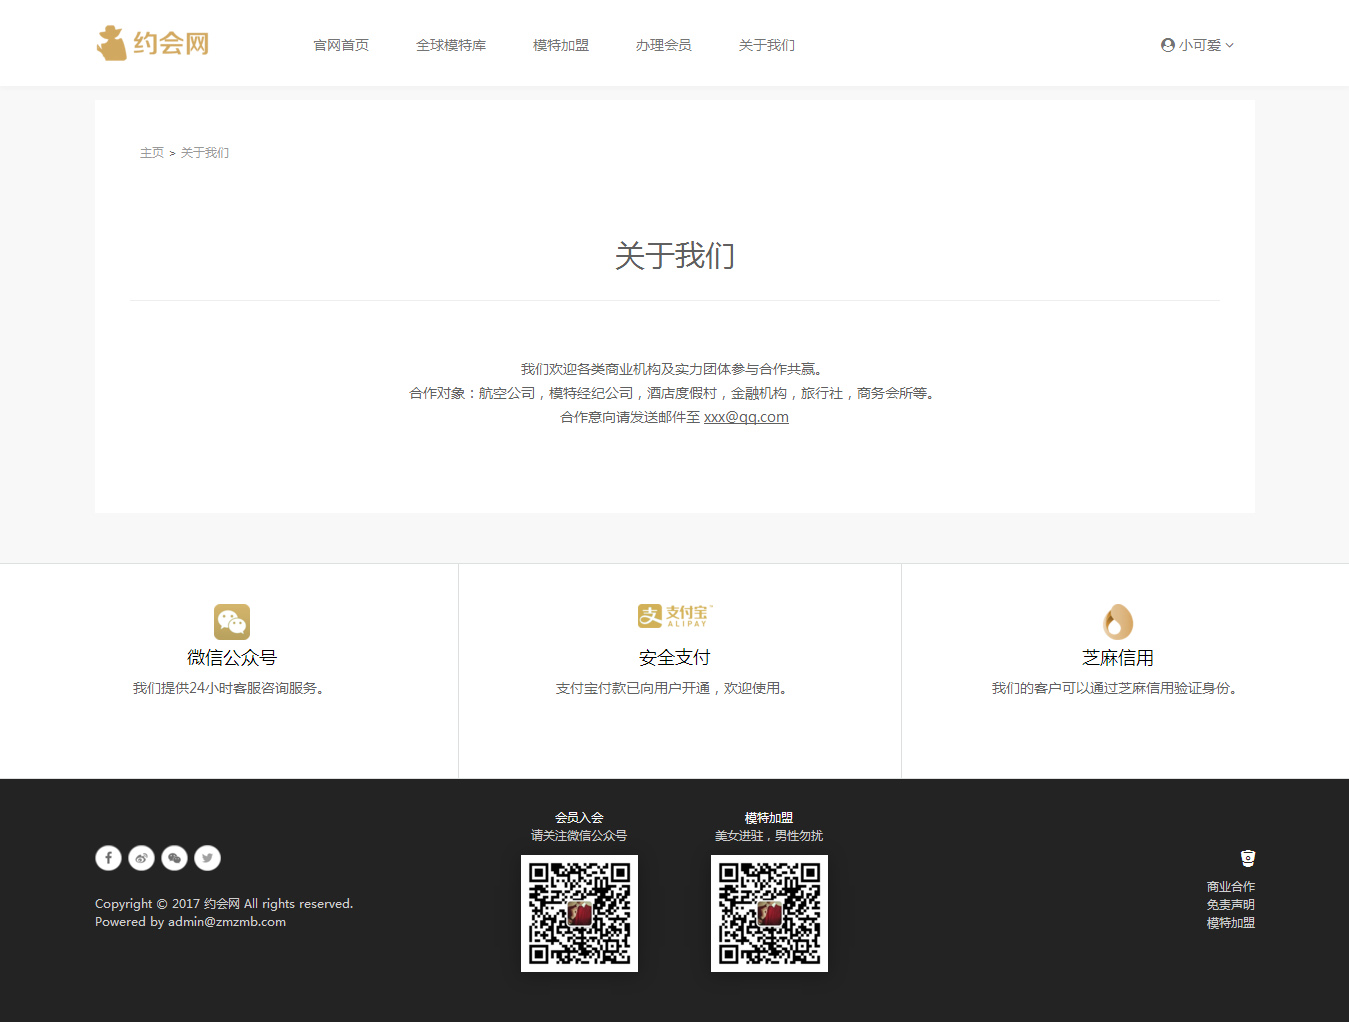Select 模特加盟 in the top navigation
Viewport: 1349px width, 1022px height.
(561, 45)
